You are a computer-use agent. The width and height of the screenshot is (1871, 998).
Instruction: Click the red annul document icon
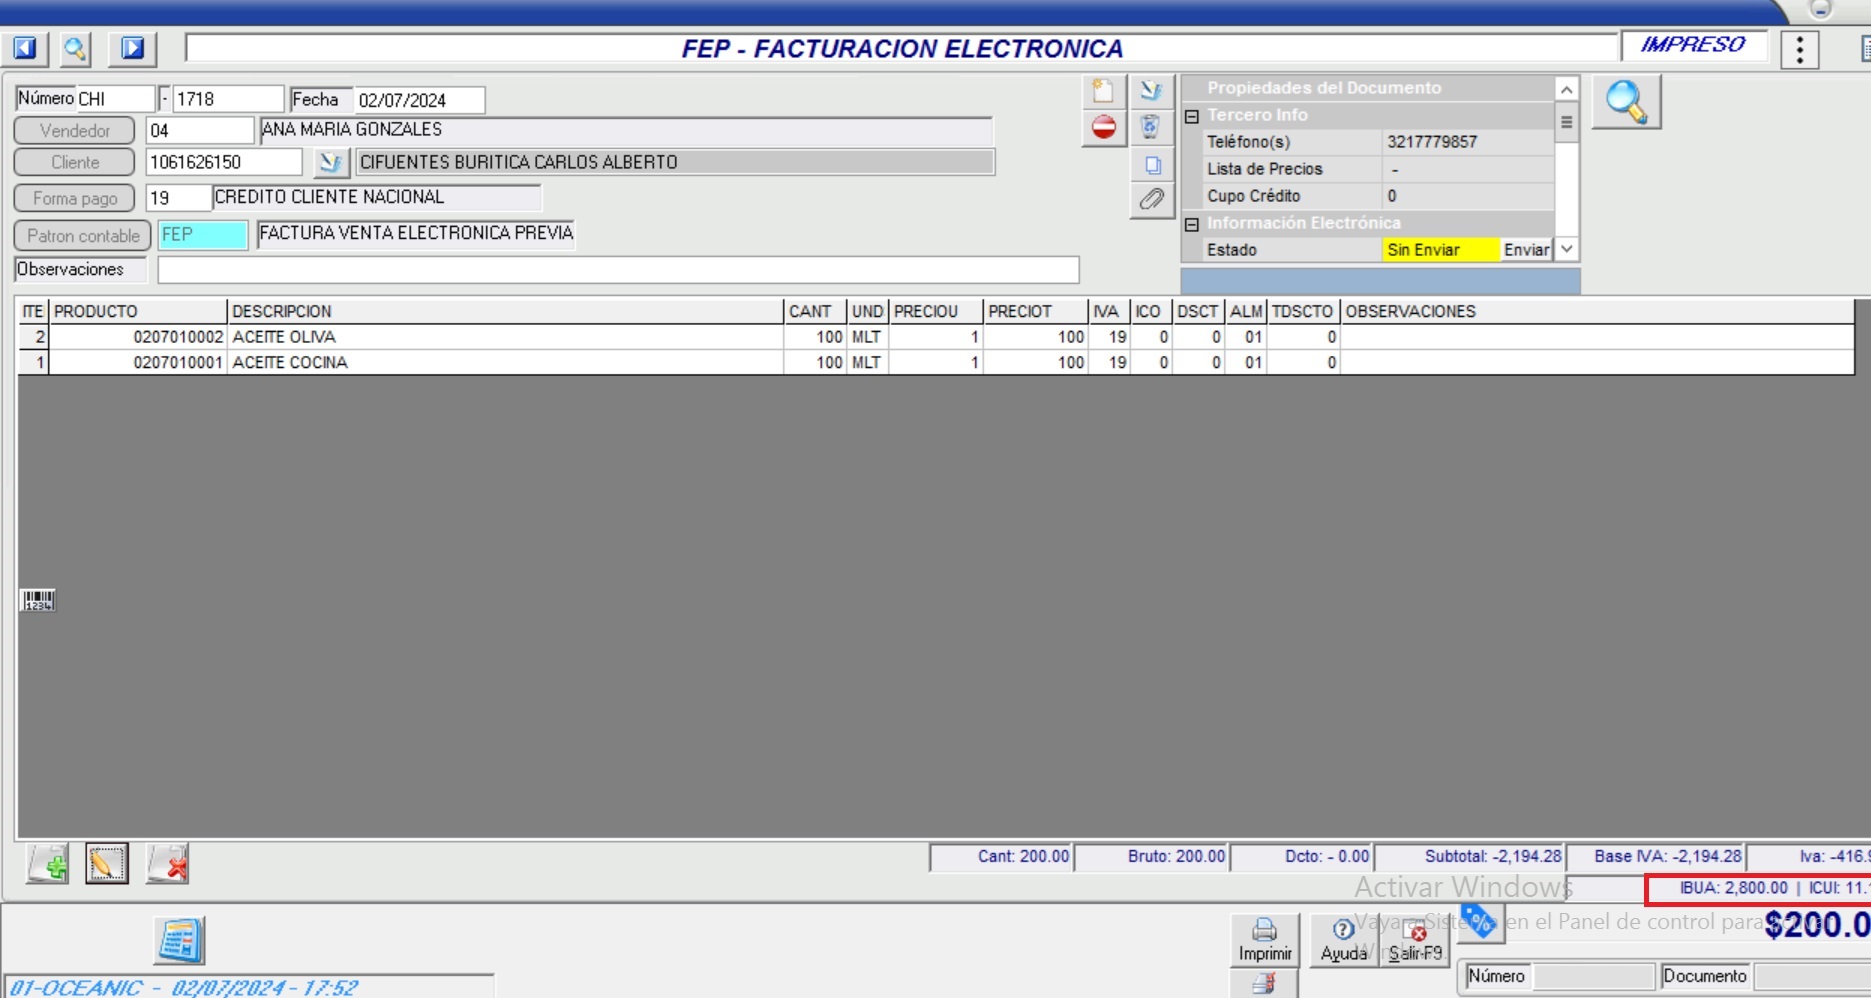(1103, 128)
